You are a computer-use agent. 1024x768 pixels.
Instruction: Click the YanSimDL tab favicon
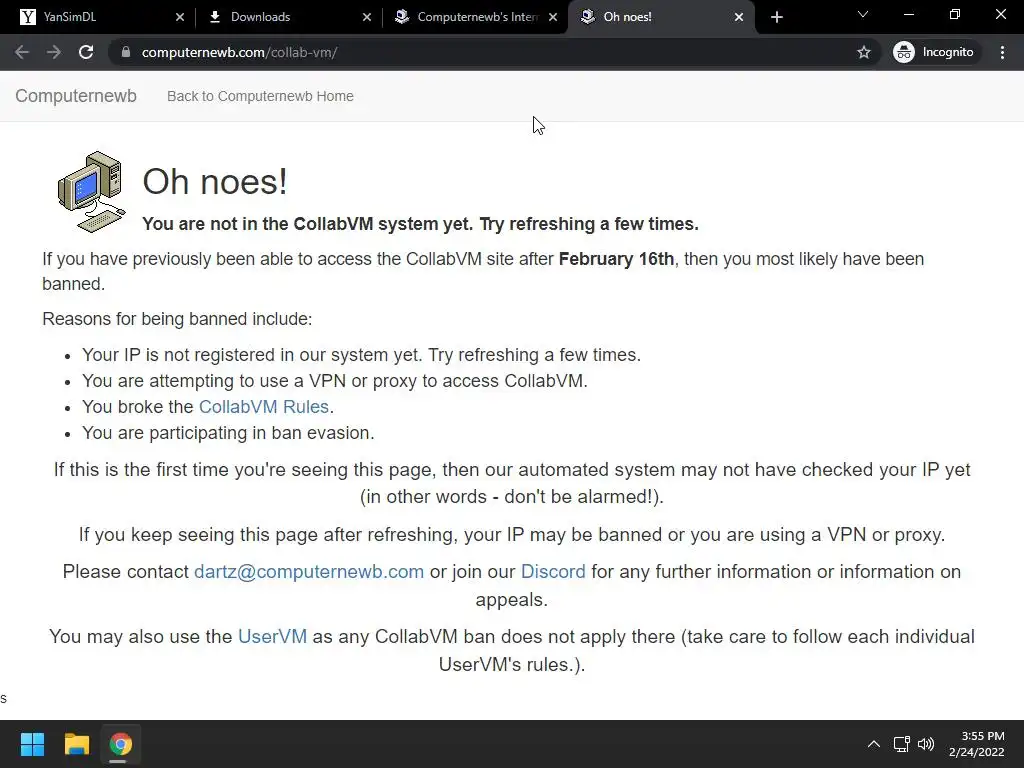pos(27,17)
